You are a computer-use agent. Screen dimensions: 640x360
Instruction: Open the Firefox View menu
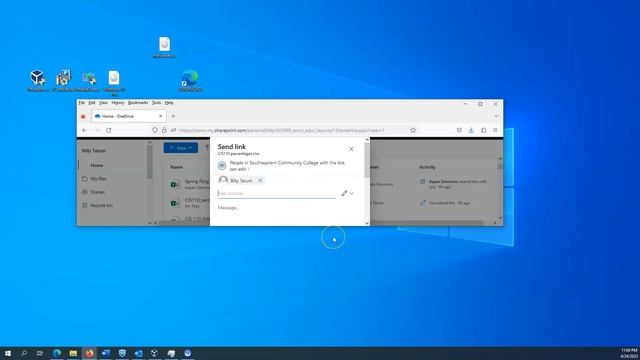point(103,103)
